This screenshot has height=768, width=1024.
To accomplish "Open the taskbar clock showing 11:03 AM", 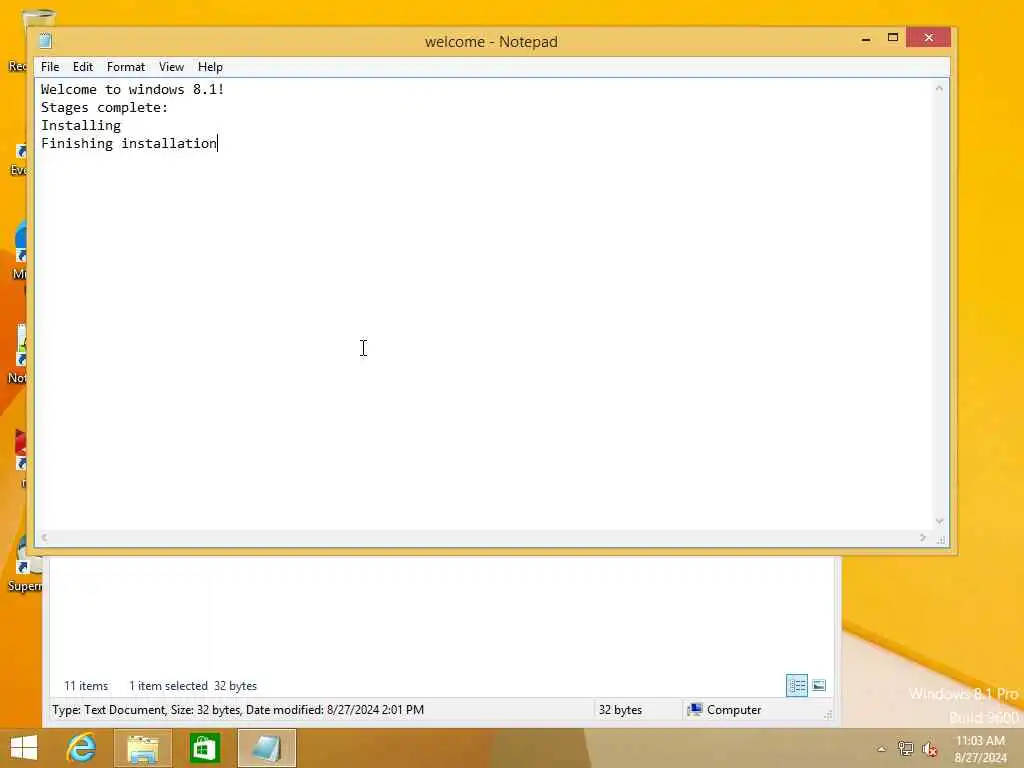I will click(x=980, y=749).
